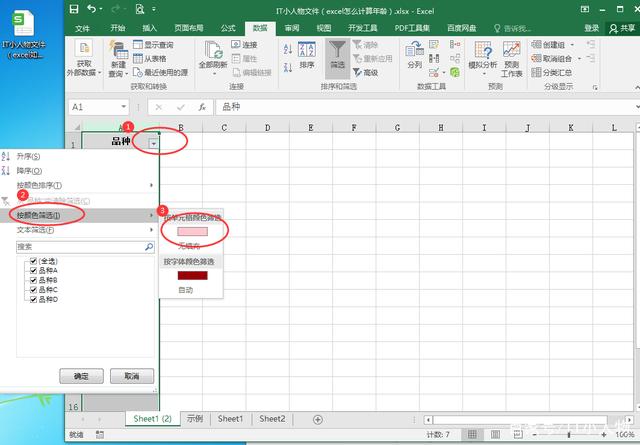Open the 新建查询 dropdown

tap(118, 60)
